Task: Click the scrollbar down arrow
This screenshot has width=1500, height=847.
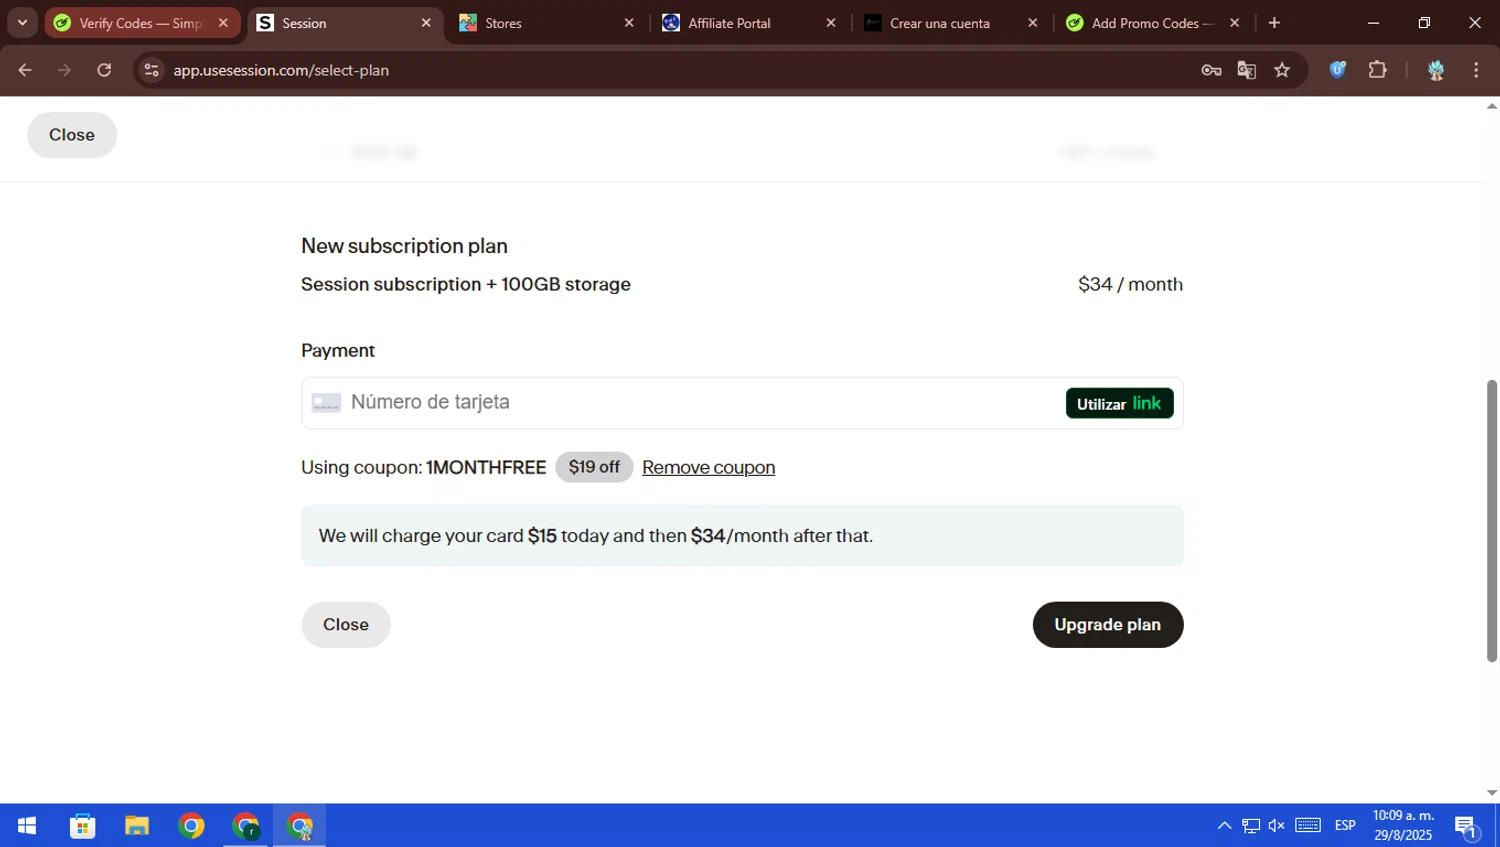Action: pos(1492,793)
